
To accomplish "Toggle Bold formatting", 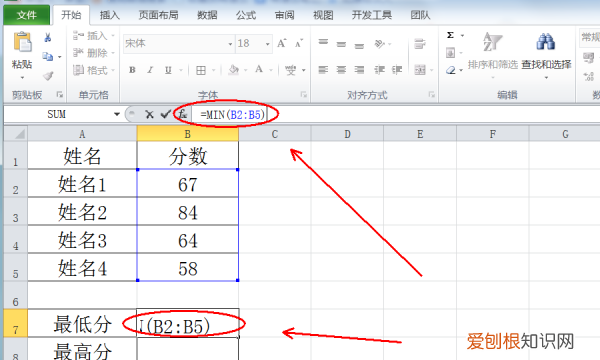I will click(x=132, y=70).
